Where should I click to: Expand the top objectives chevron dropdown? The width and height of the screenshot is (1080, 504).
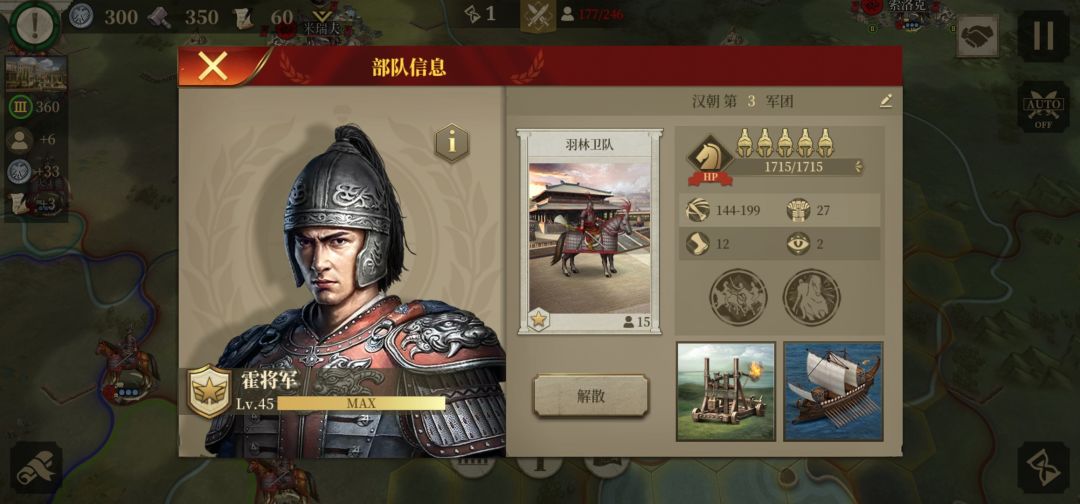pyautogui.click(x=320, y=14)
